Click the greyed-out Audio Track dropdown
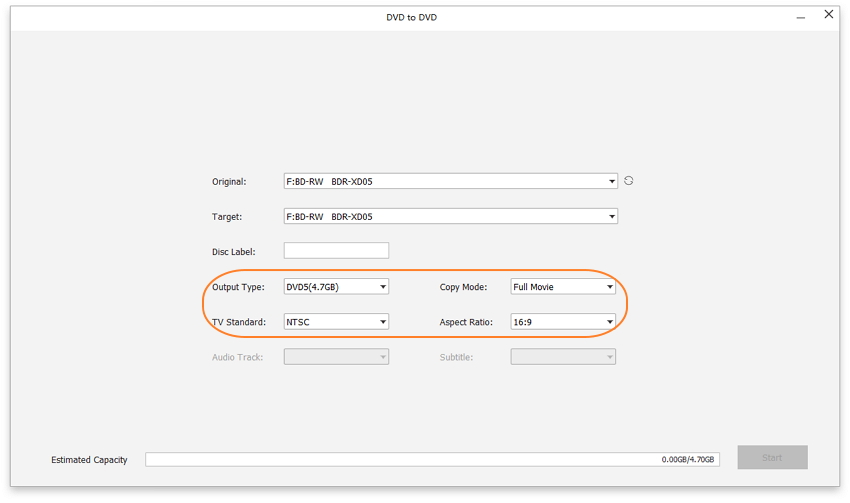 336,357
